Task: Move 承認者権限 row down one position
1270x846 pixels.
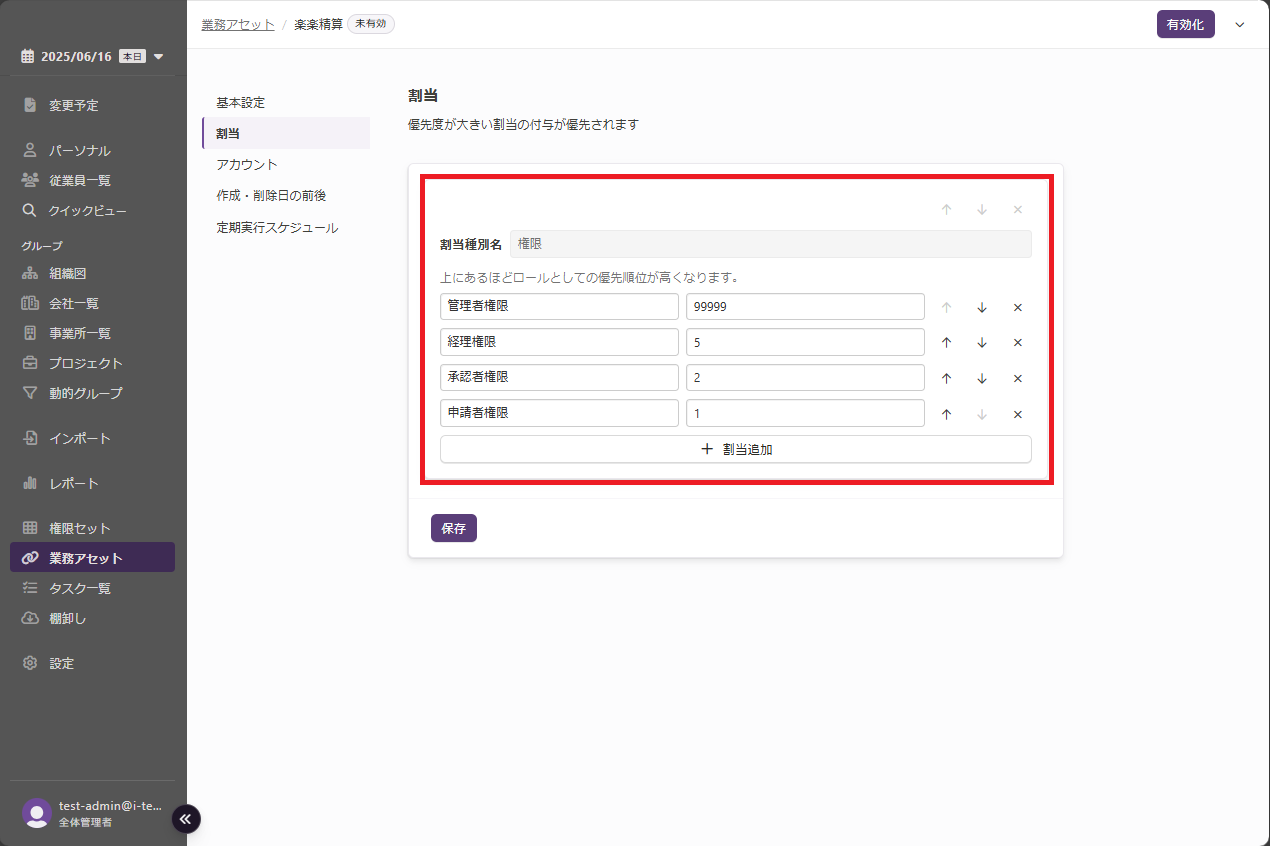Action: coord(982,379)
